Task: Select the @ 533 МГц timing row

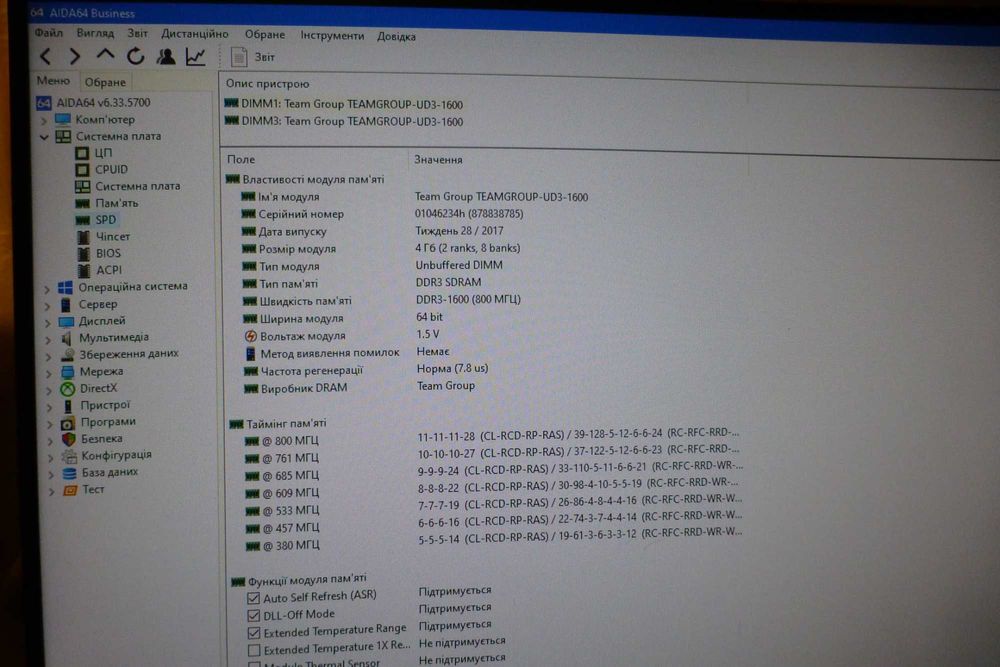Action: [494, 508]
